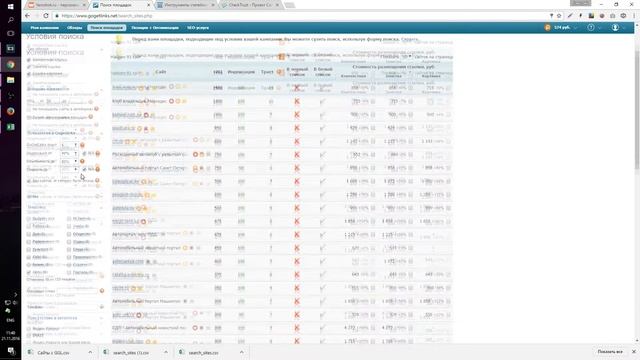This screenshot has height=360, width=640.
Task: Click the help icon beside GoGetLinks trust
Action: tap(82, 145)
